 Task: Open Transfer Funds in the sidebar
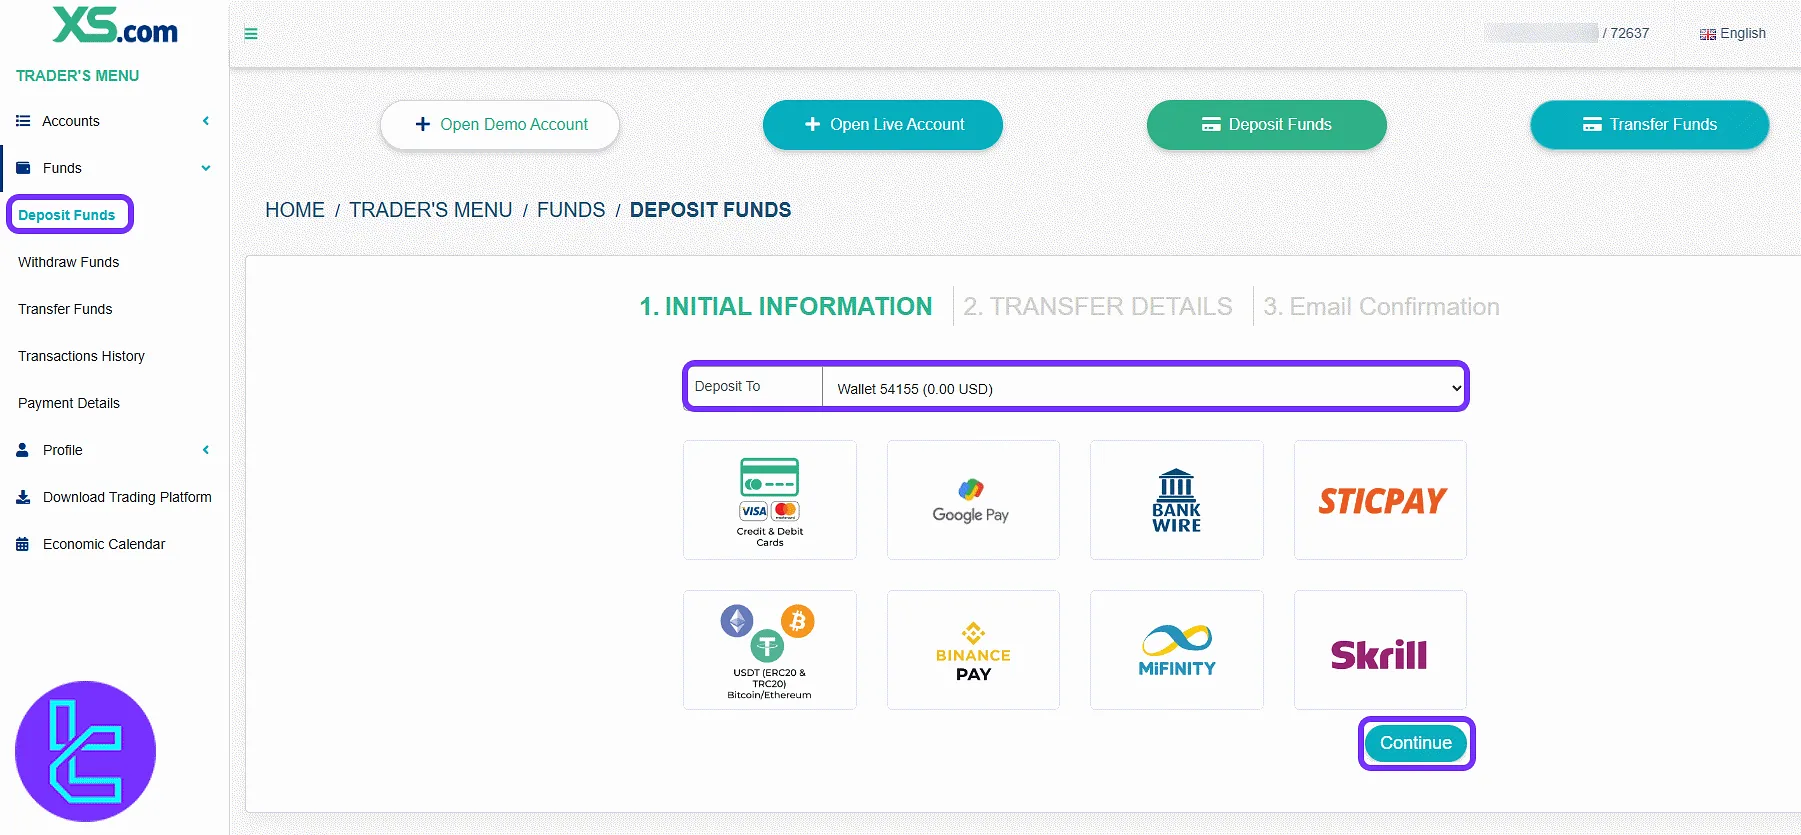pyautogui.click(x=65, y=309)
